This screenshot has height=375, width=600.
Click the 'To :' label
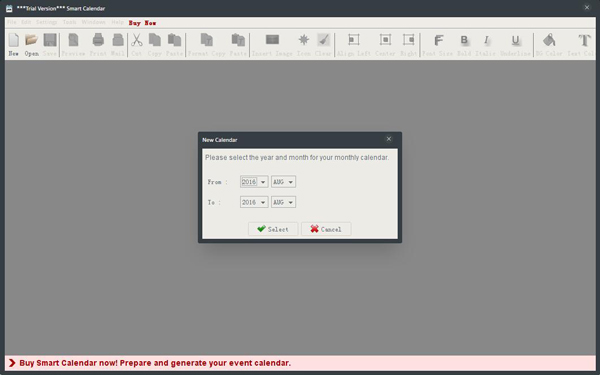tap(214, 202)
